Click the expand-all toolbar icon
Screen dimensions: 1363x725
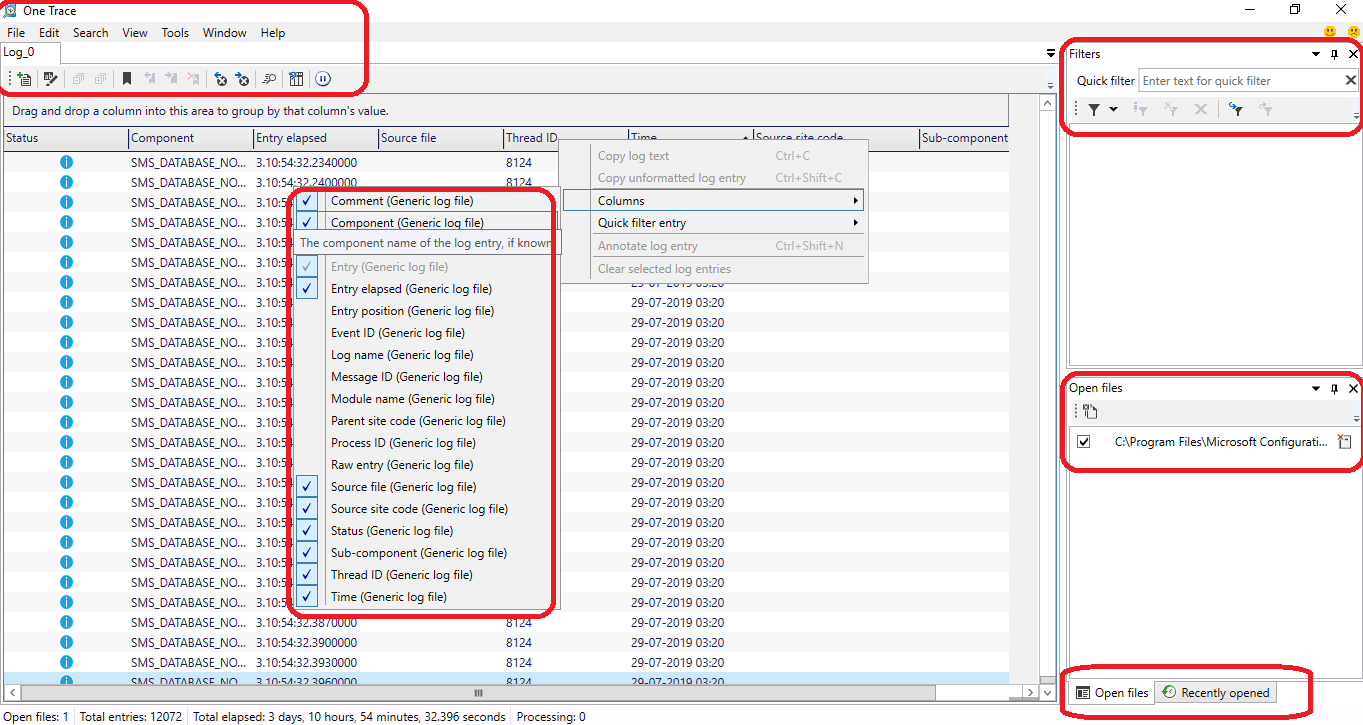[100, 79]
